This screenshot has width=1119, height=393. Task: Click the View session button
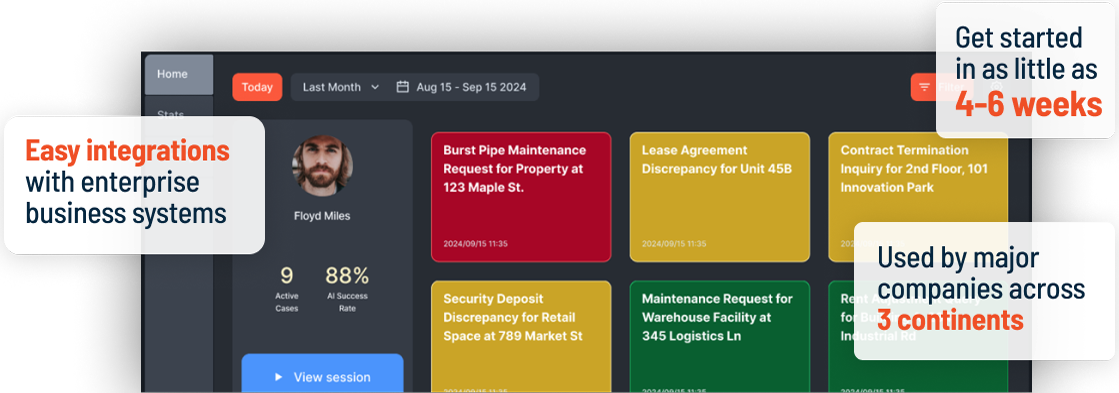point(322,374)
